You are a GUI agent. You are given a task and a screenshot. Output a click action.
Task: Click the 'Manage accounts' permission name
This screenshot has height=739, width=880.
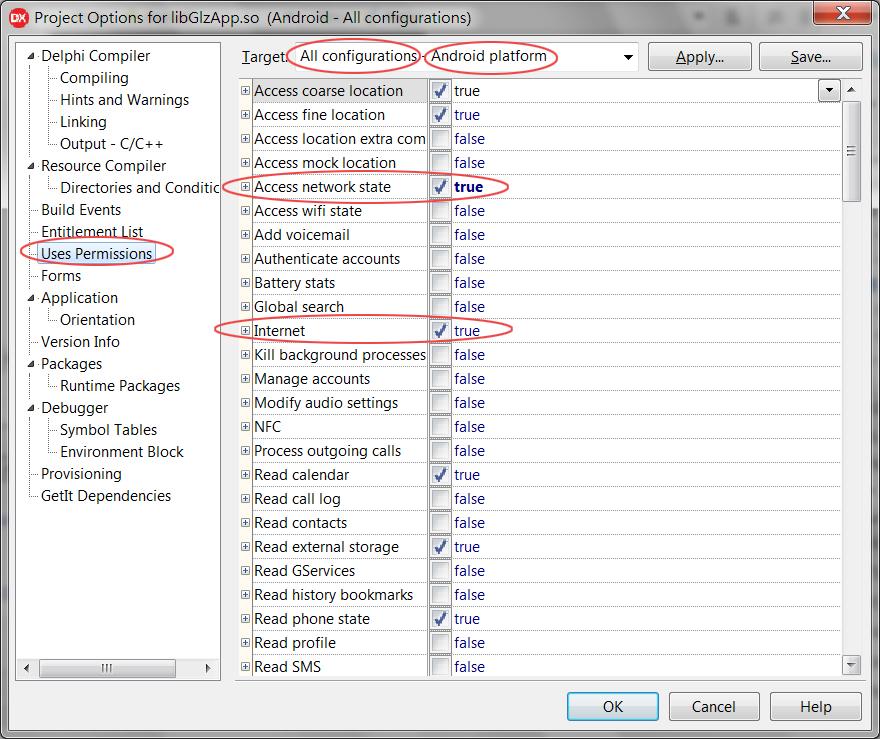tap(312, 379)
